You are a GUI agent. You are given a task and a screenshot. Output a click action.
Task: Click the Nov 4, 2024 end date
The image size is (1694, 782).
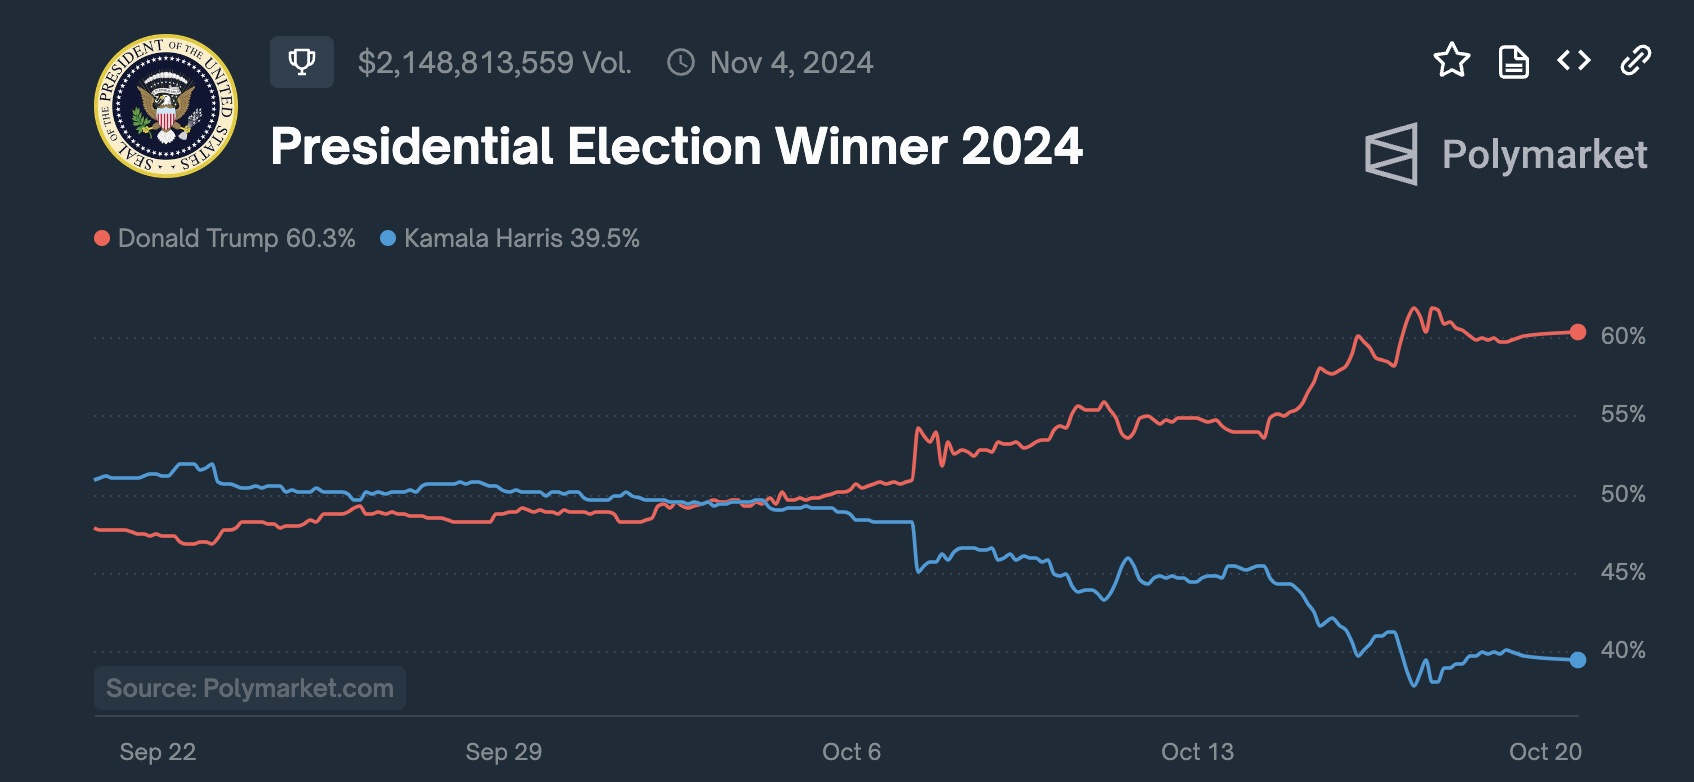point(791,63)
